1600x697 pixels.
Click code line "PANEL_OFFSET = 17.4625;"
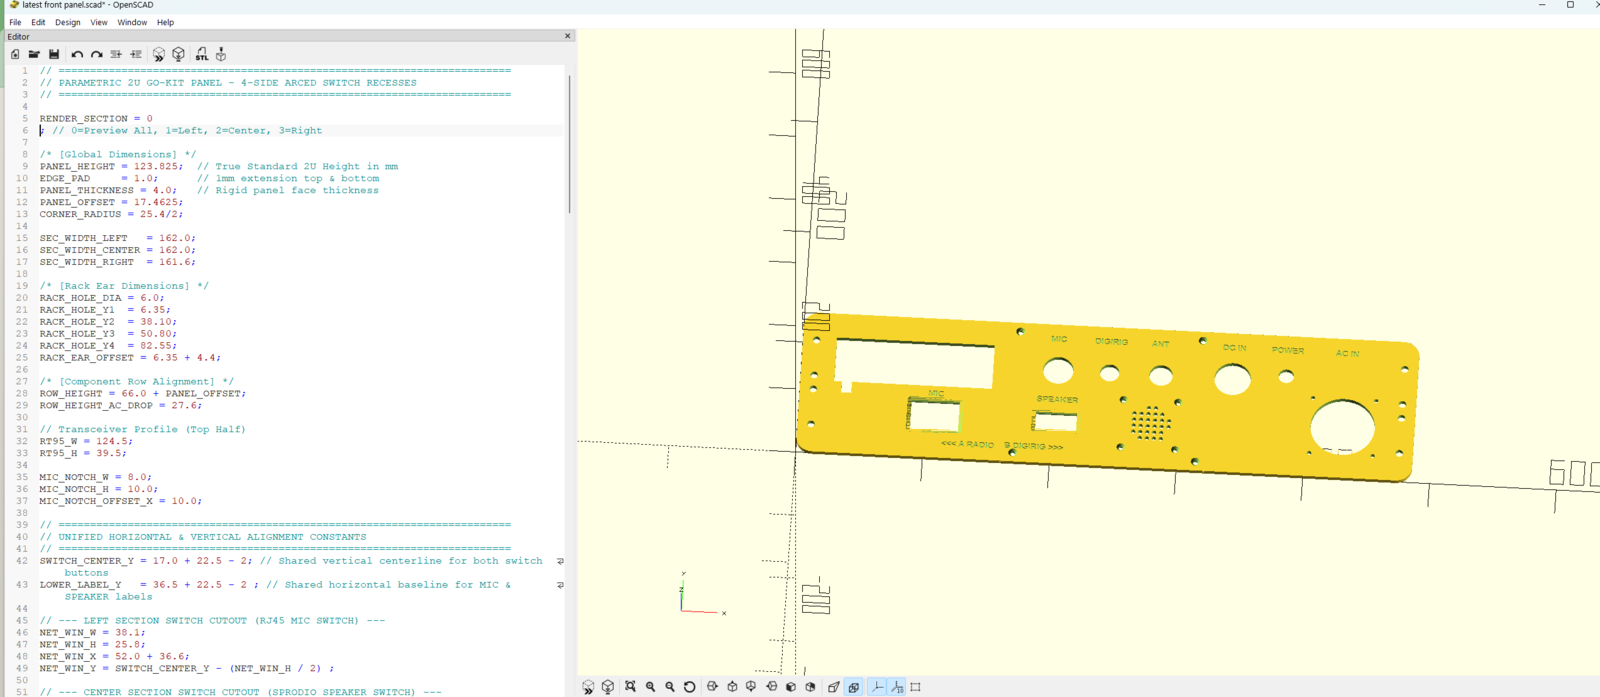(111, 202)
